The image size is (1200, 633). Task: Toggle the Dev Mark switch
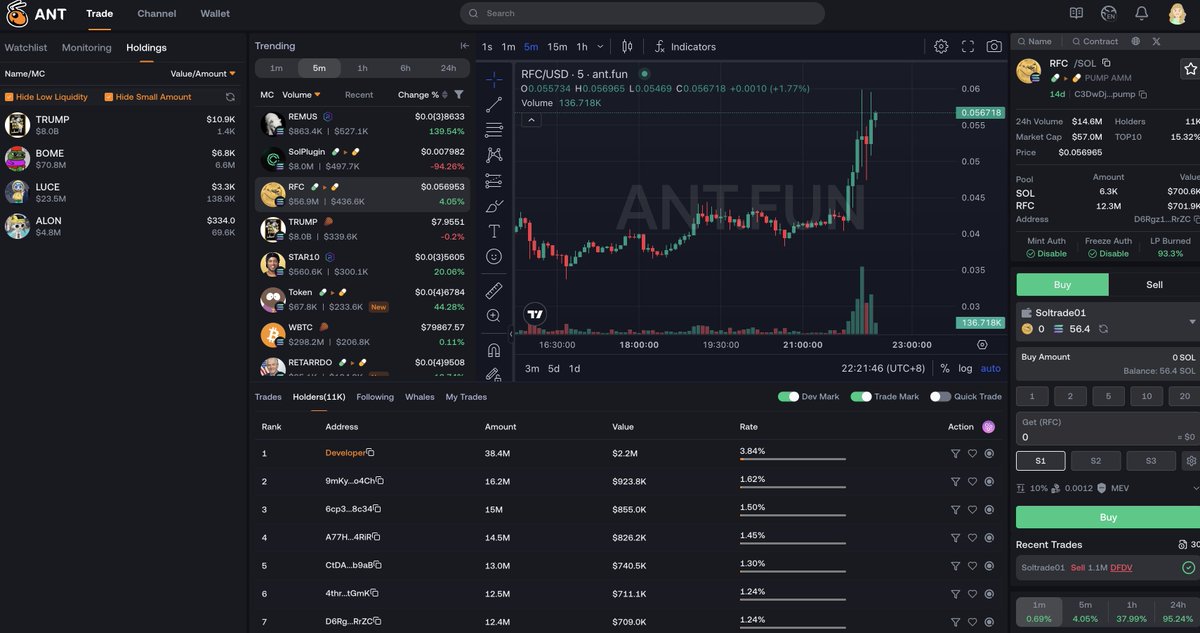[x=789, y=396]
